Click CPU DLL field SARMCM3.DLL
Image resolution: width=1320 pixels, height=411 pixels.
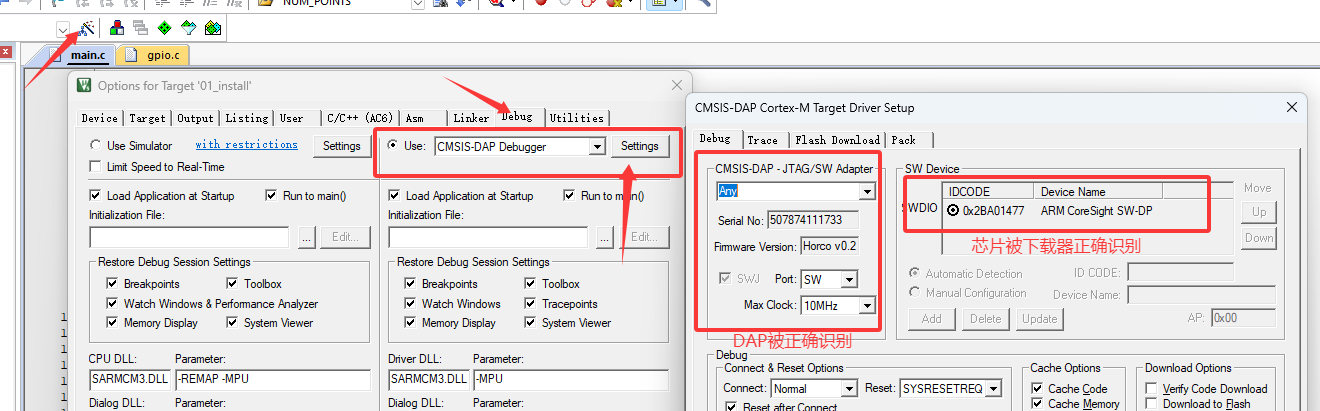(129, 380)
